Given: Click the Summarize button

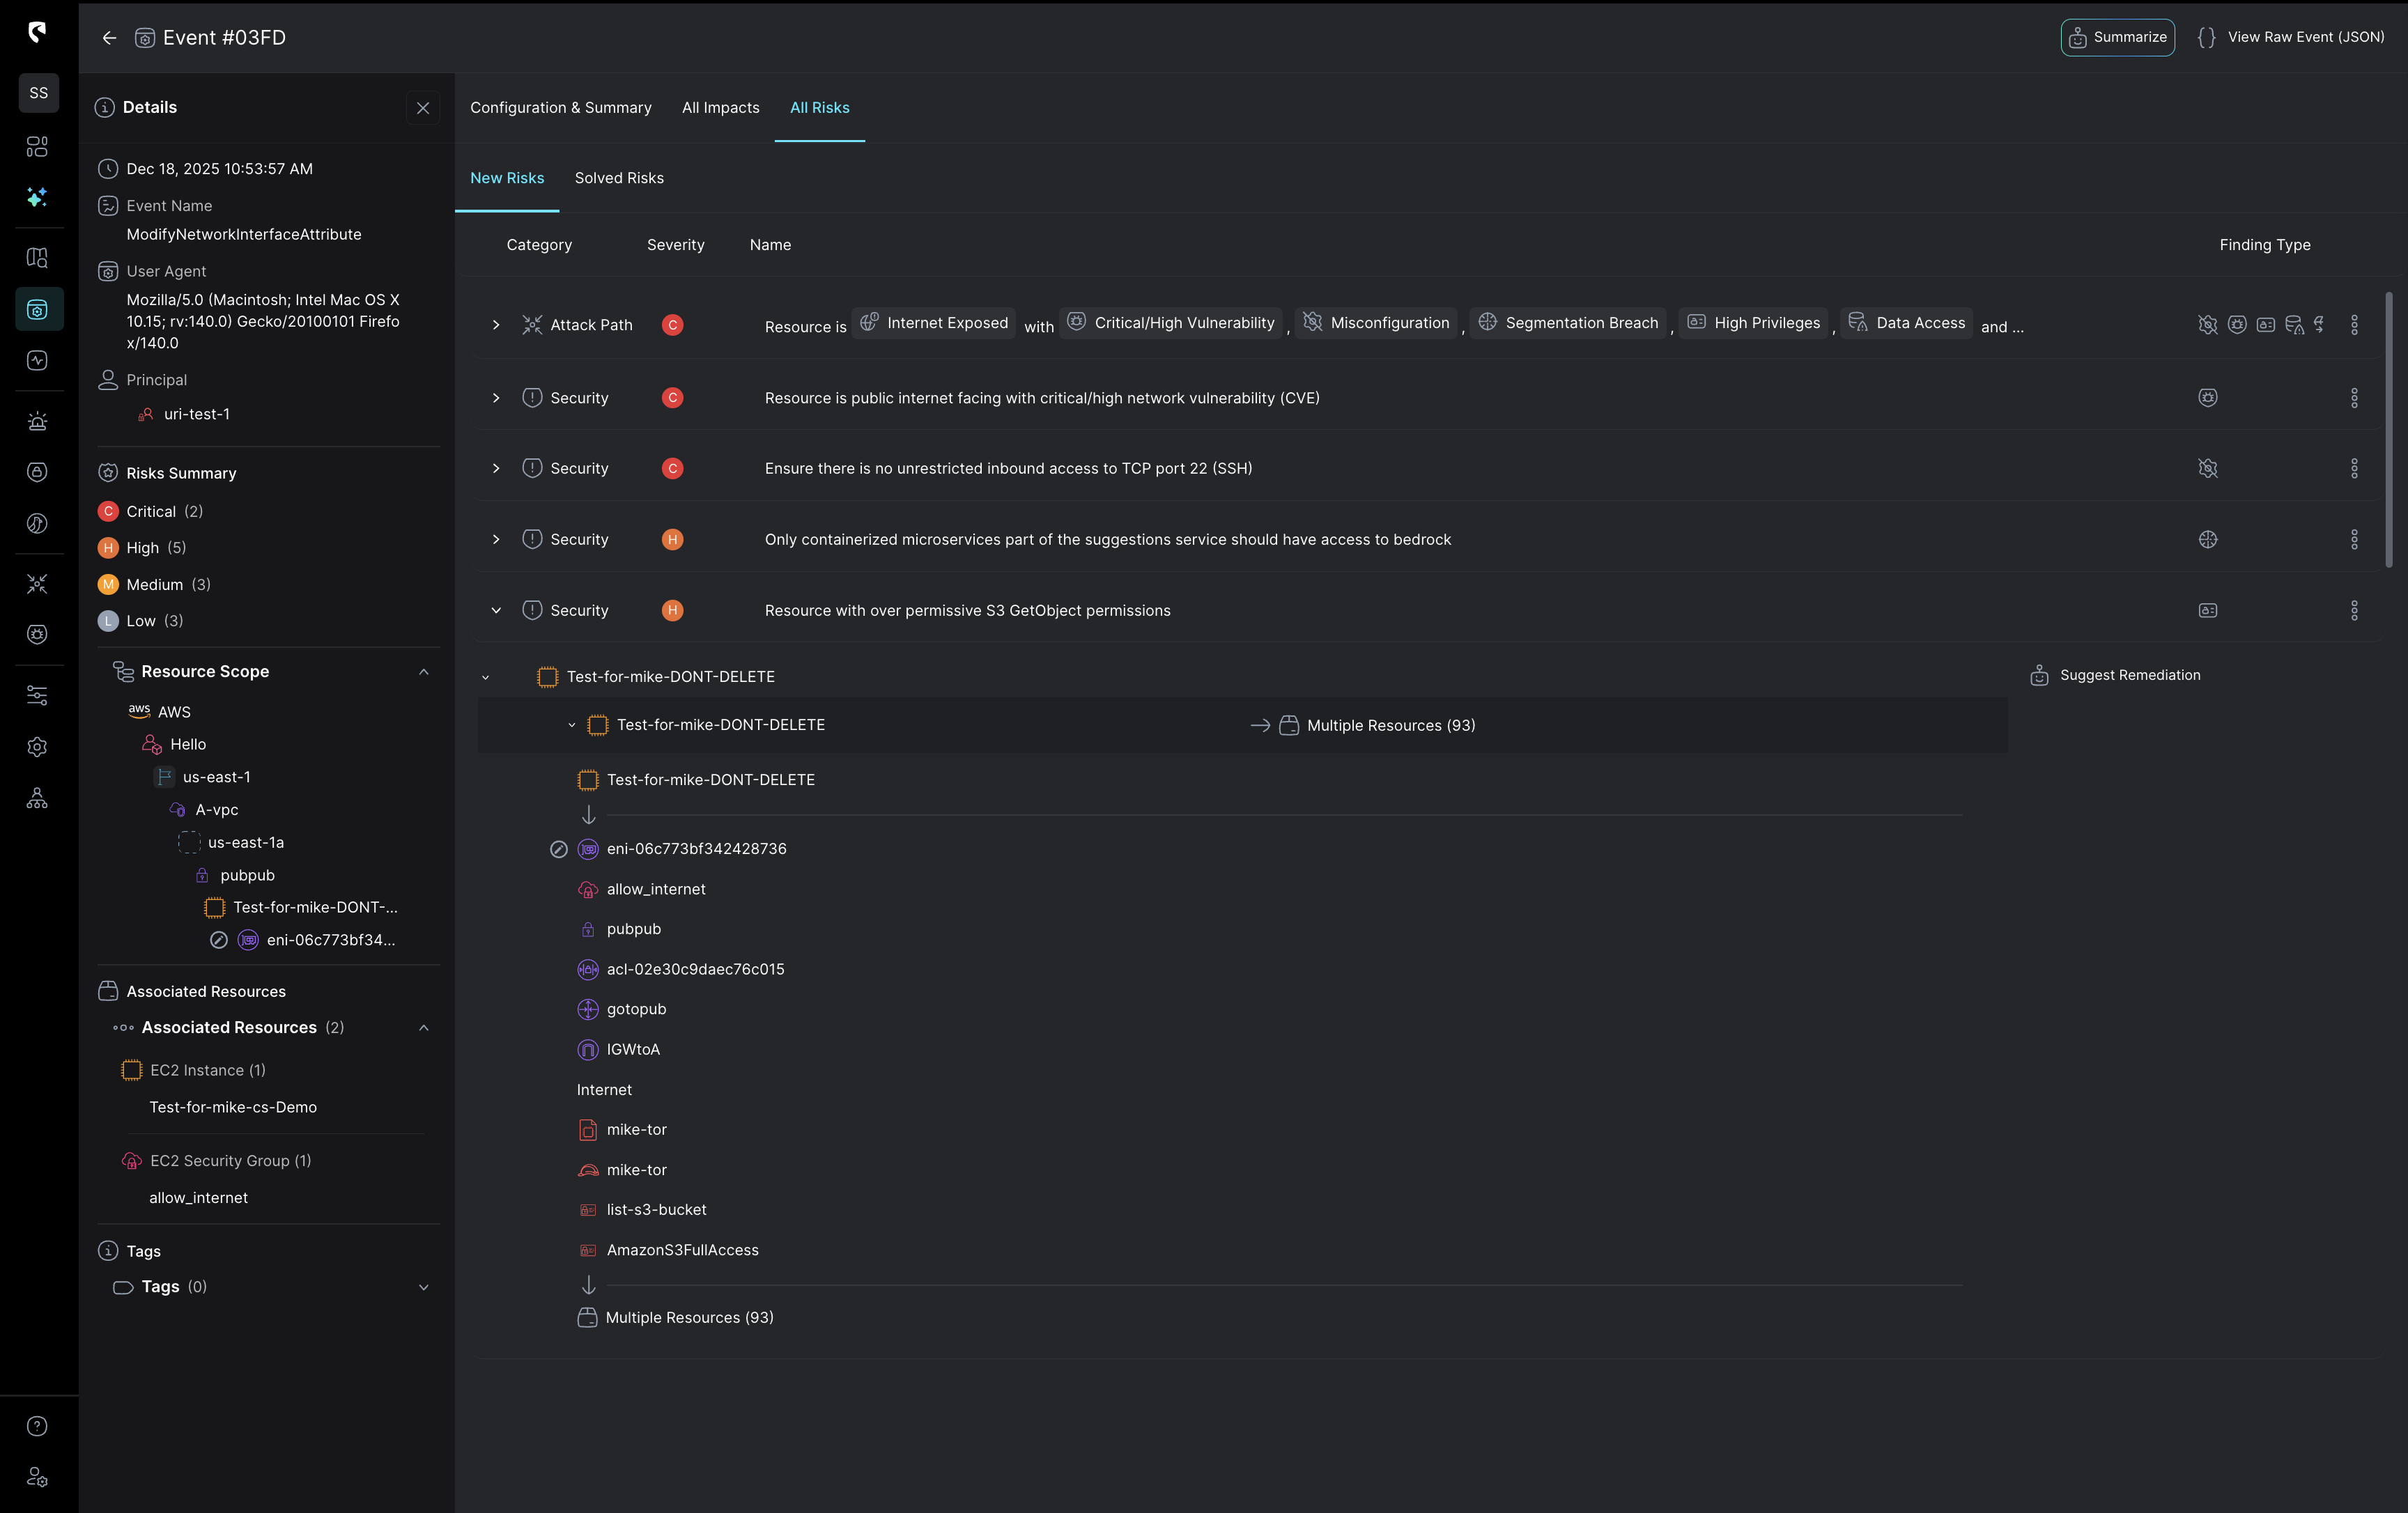Looking at the screenshot, I should click(x=2117, y=37).
